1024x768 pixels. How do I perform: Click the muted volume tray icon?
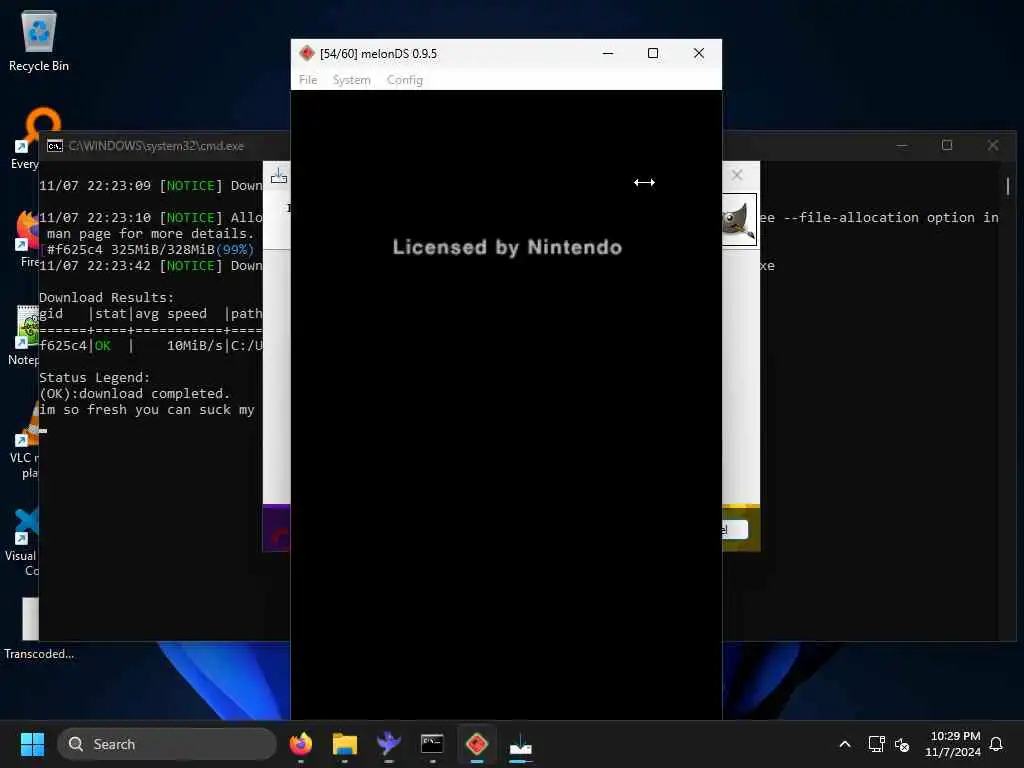tap(902, 744)
